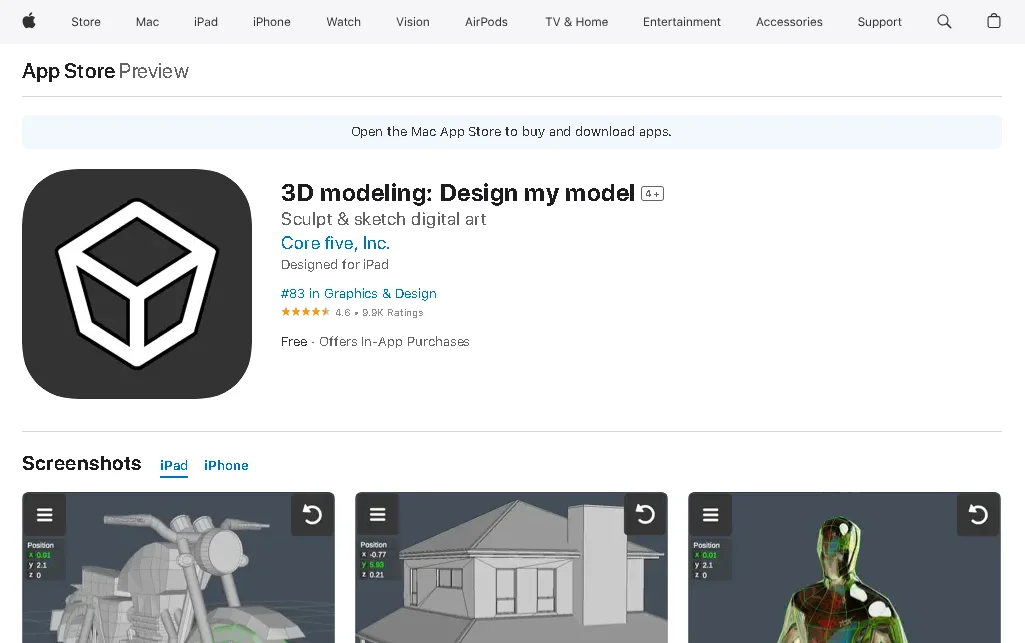1025x643 pixels.
Task: Visit the Core five, Inc. developer page
Action: 335,243
